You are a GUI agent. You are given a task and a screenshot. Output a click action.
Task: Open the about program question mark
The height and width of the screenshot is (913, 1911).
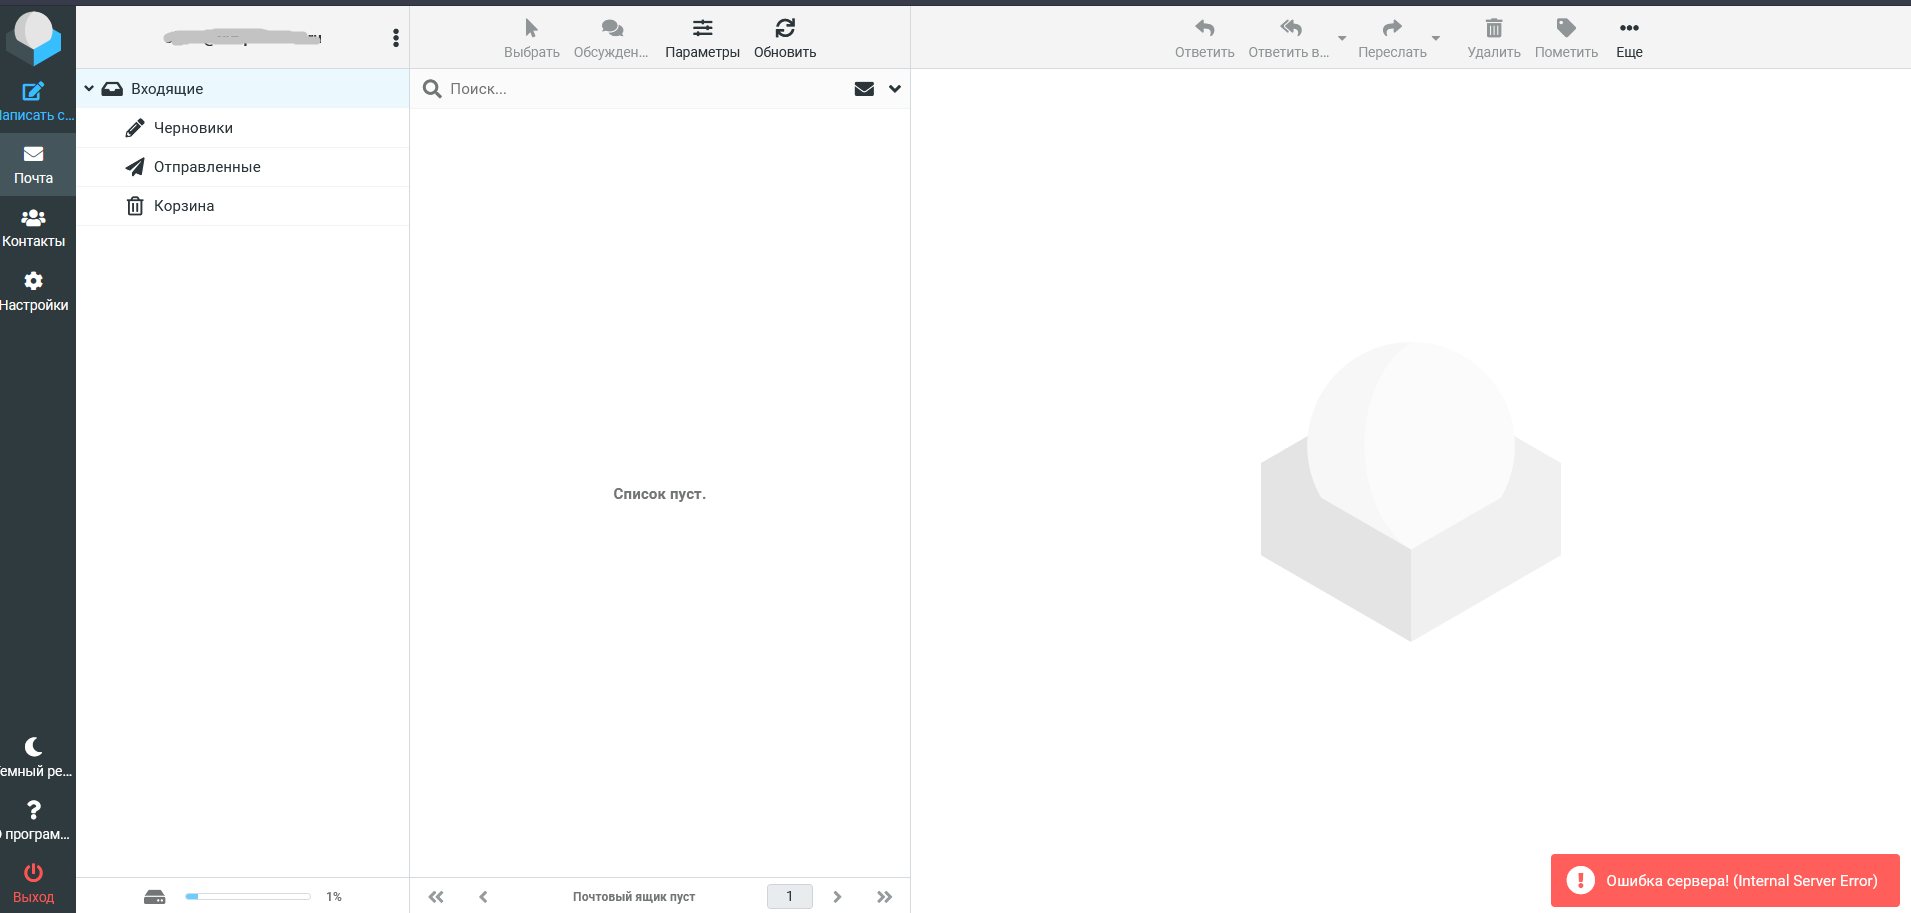coord(33,810)
